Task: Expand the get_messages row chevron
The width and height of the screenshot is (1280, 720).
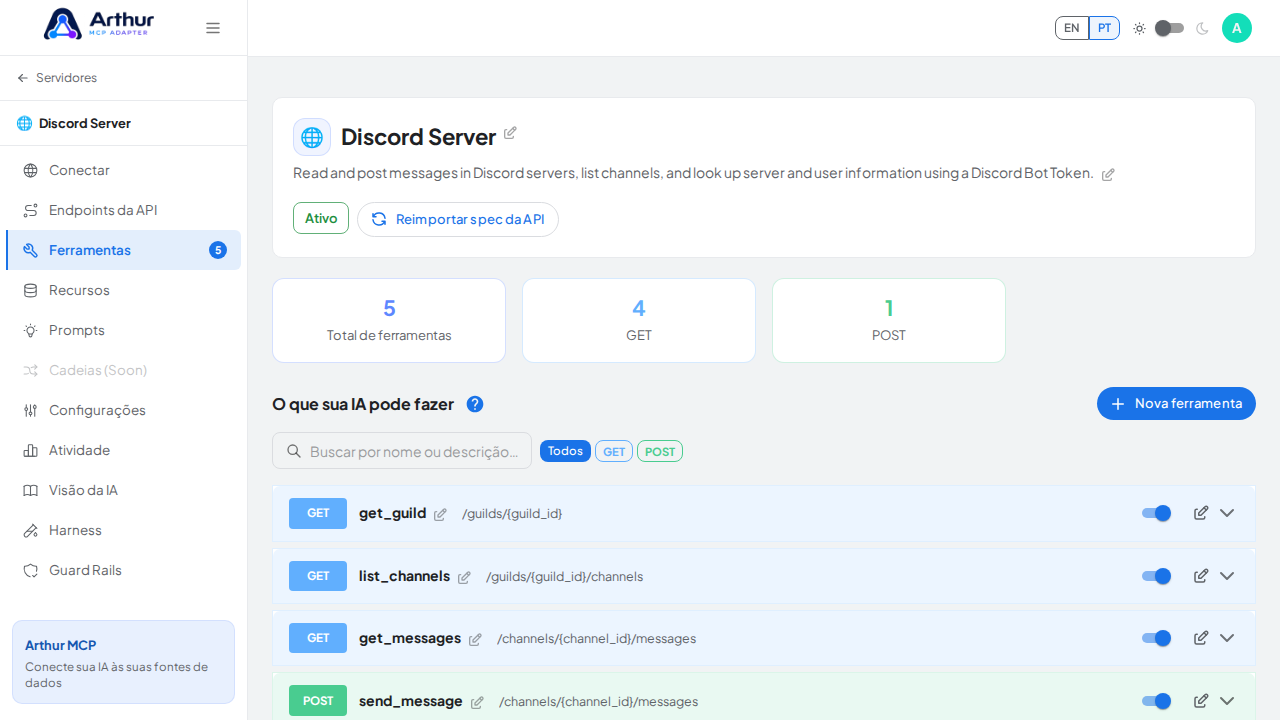Action: [1227, 638]
